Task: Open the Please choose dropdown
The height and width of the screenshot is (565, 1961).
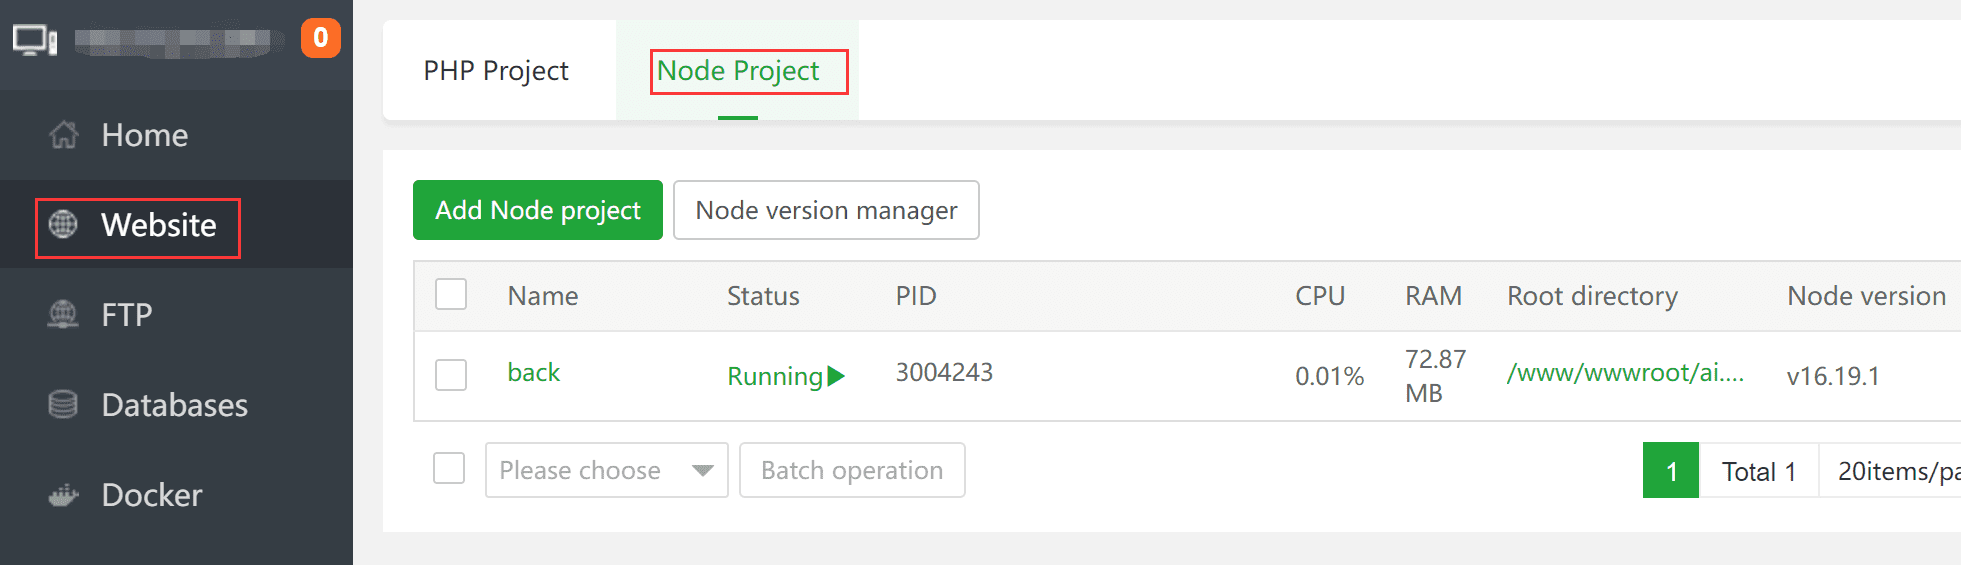Action: pyautogui.click(x=606, y=470)
